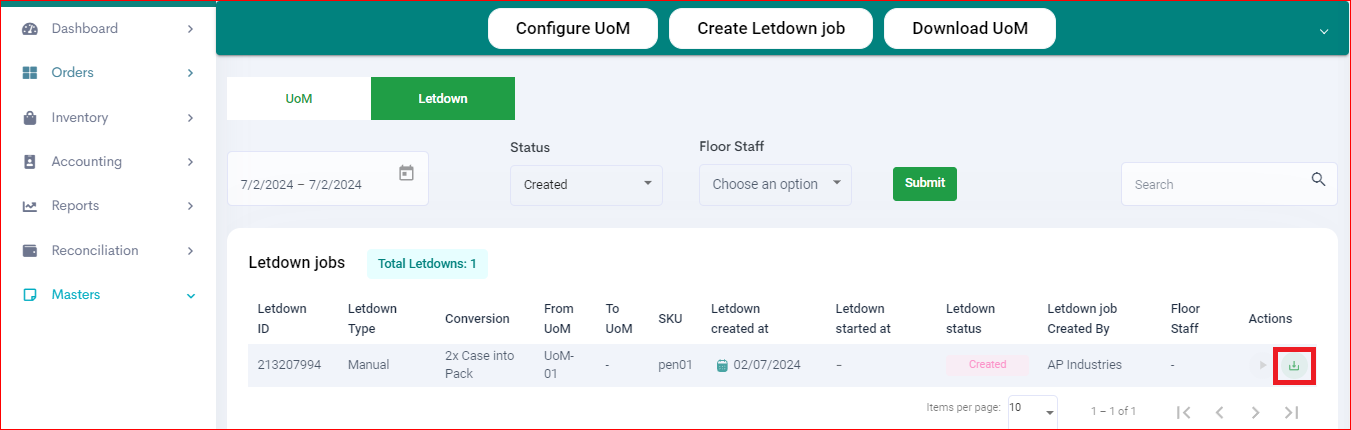1351x430 pixels.
Task: Select the Letdown tab
Action: coord(443,99)
